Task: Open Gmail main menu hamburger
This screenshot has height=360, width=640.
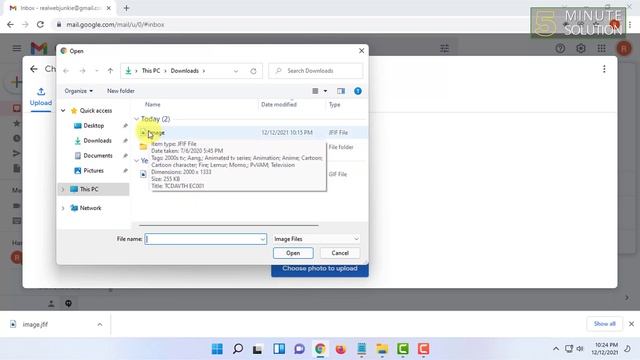Action: click(x=17, y=49)
